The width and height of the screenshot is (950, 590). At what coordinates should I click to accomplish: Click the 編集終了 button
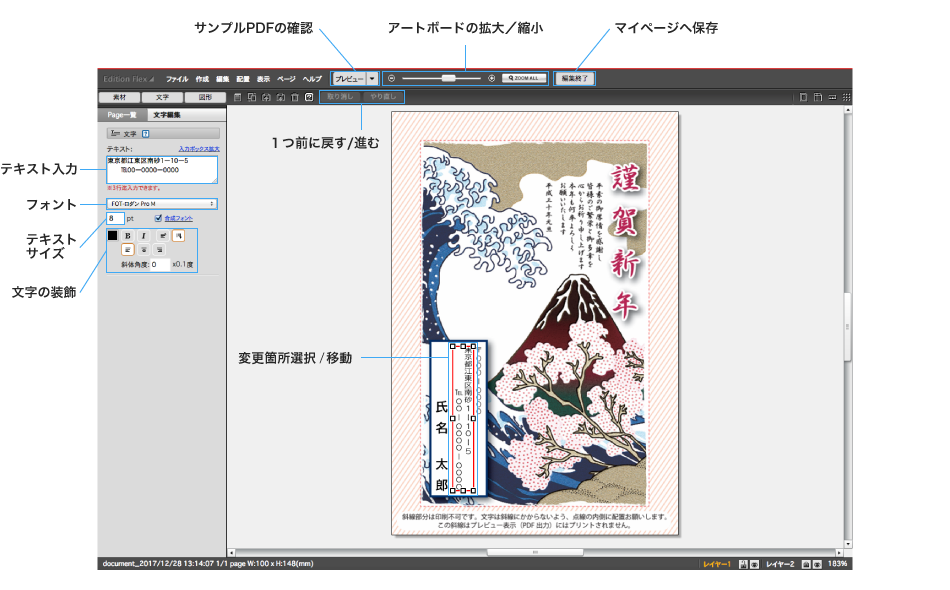click(x=574, y=78)
